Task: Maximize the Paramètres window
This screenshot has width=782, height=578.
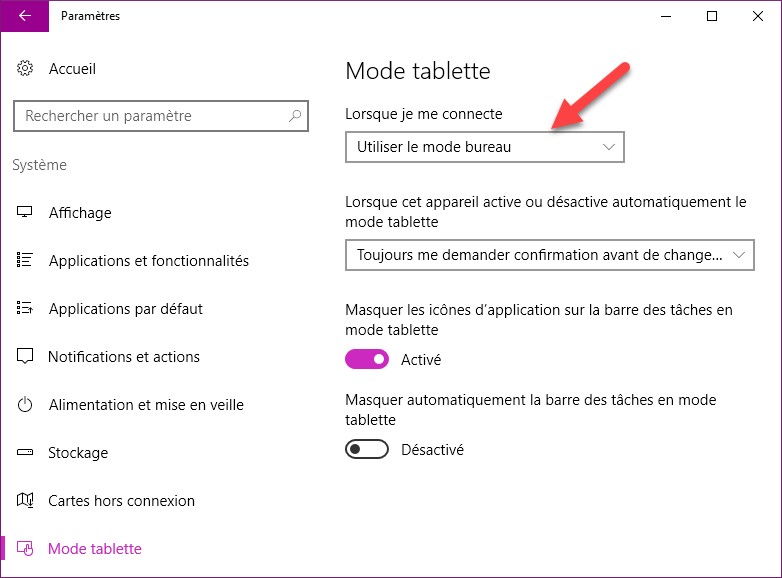Action: point(711,16)
